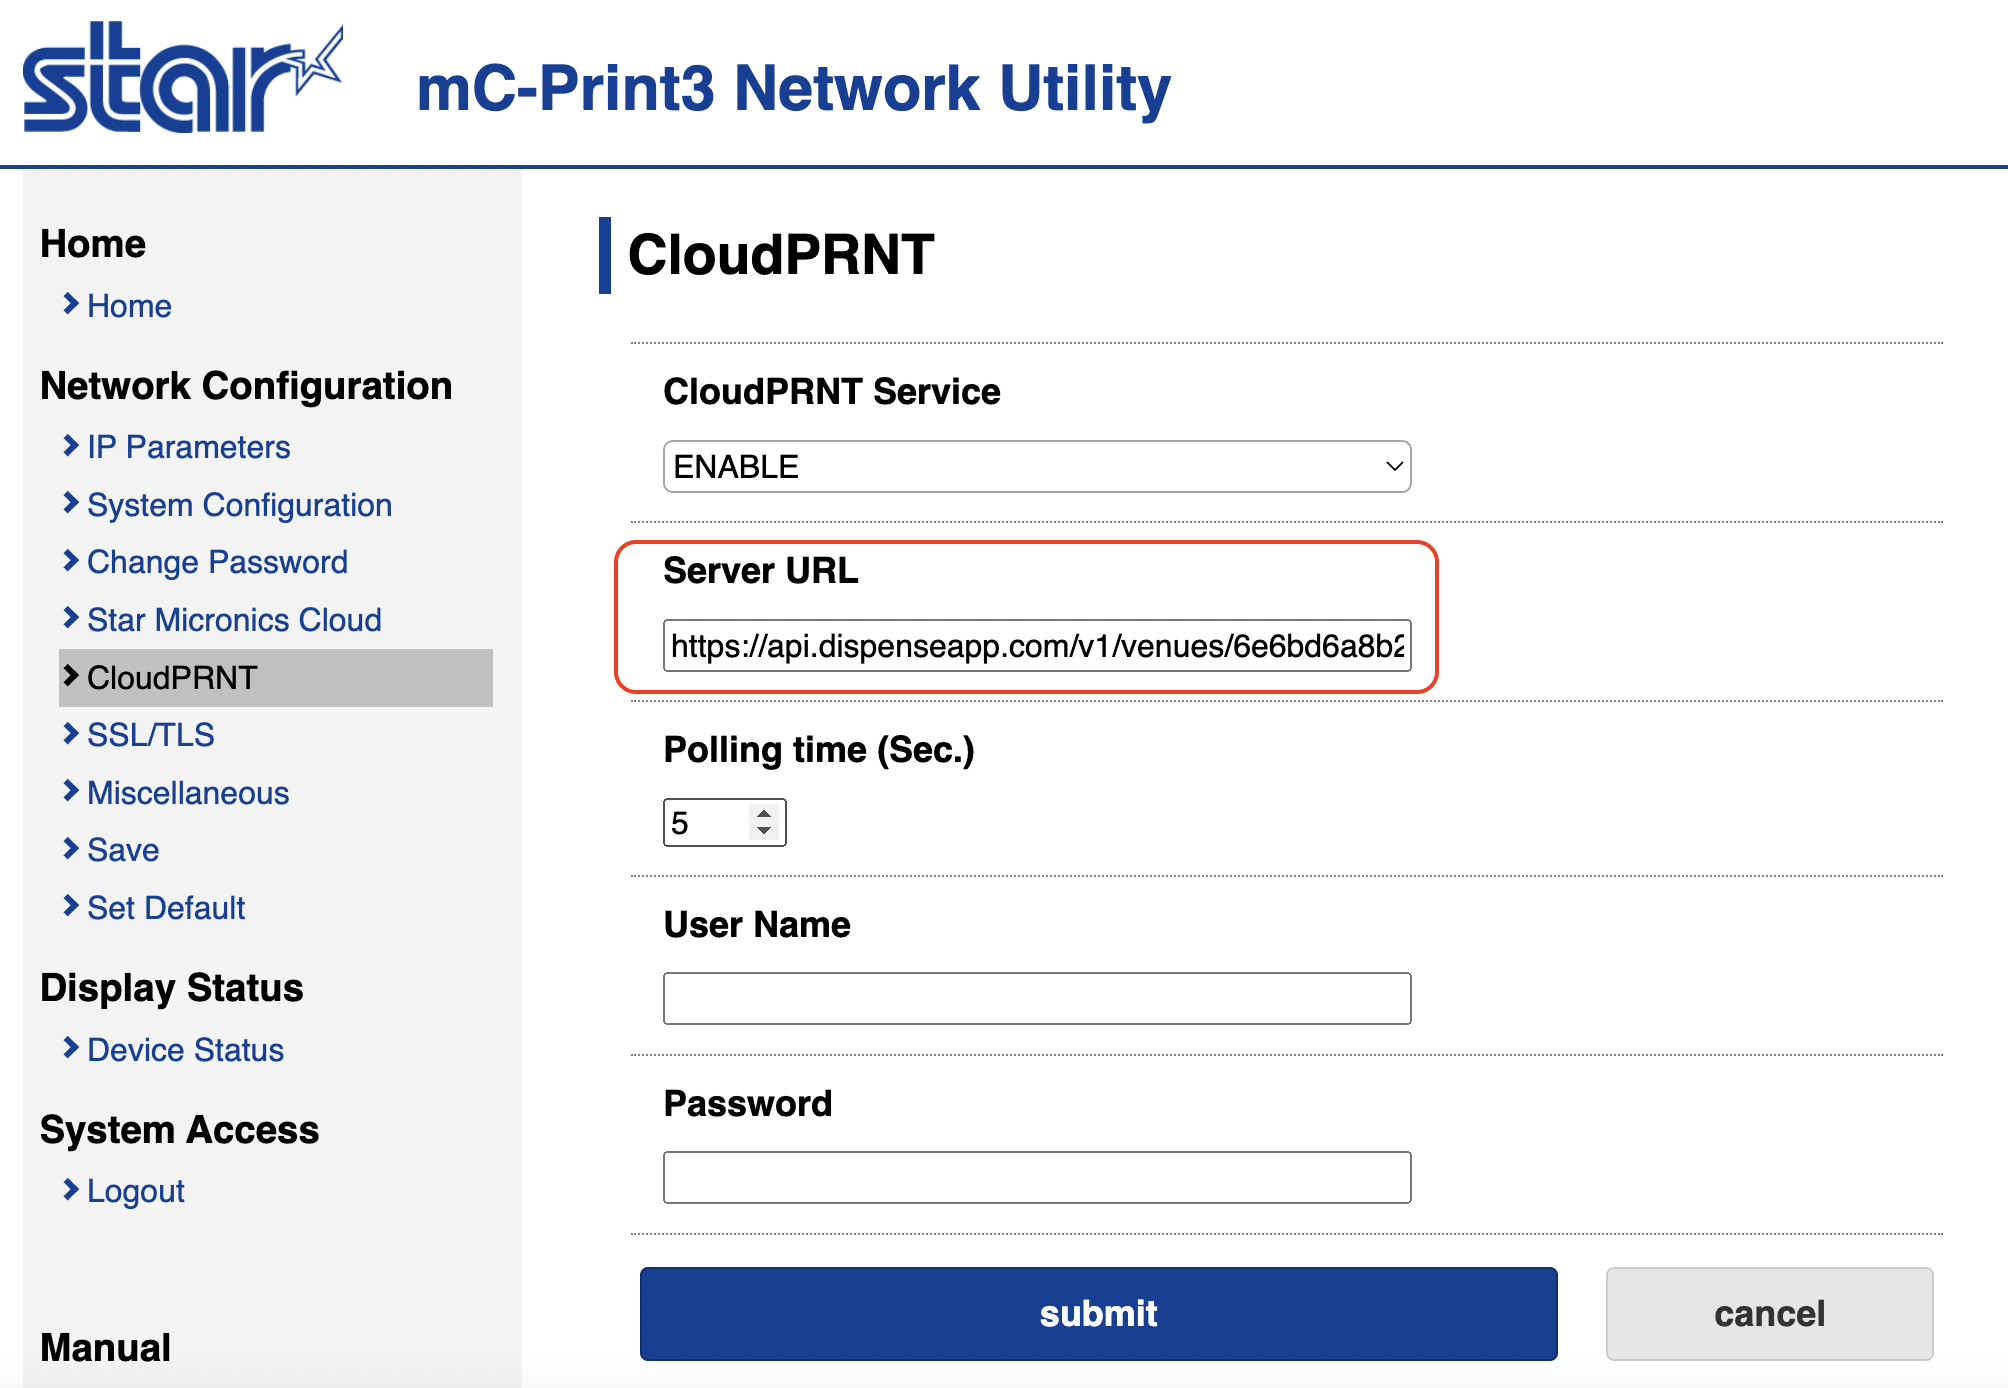Click the Server URL input field
The width and height of the screenshot is (2008, 1388).
(1036, 646)
